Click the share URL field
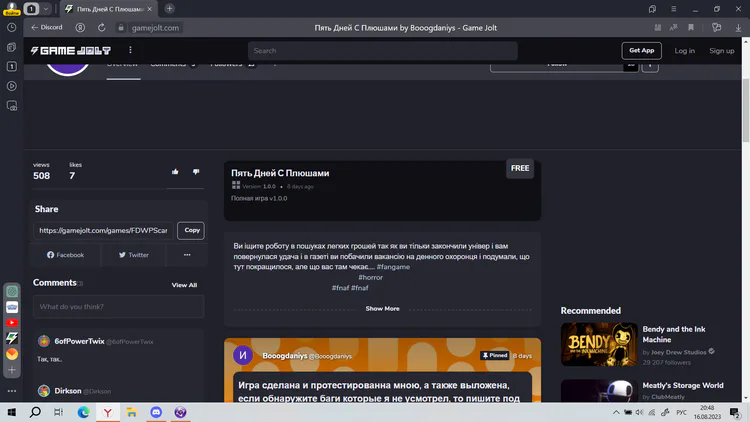Viewport: 750px width, 422px height. tap(103, 231)
